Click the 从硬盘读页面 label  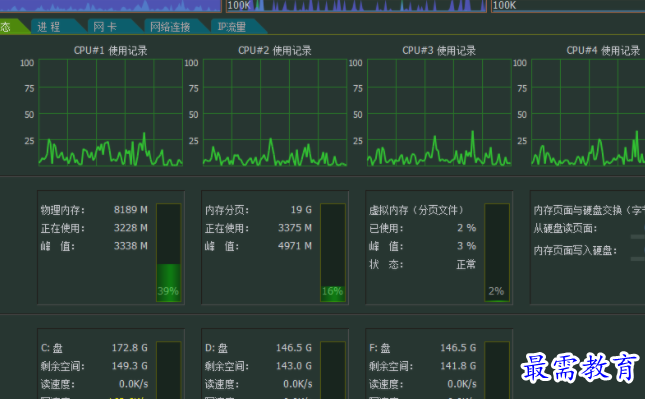(565, 228)
